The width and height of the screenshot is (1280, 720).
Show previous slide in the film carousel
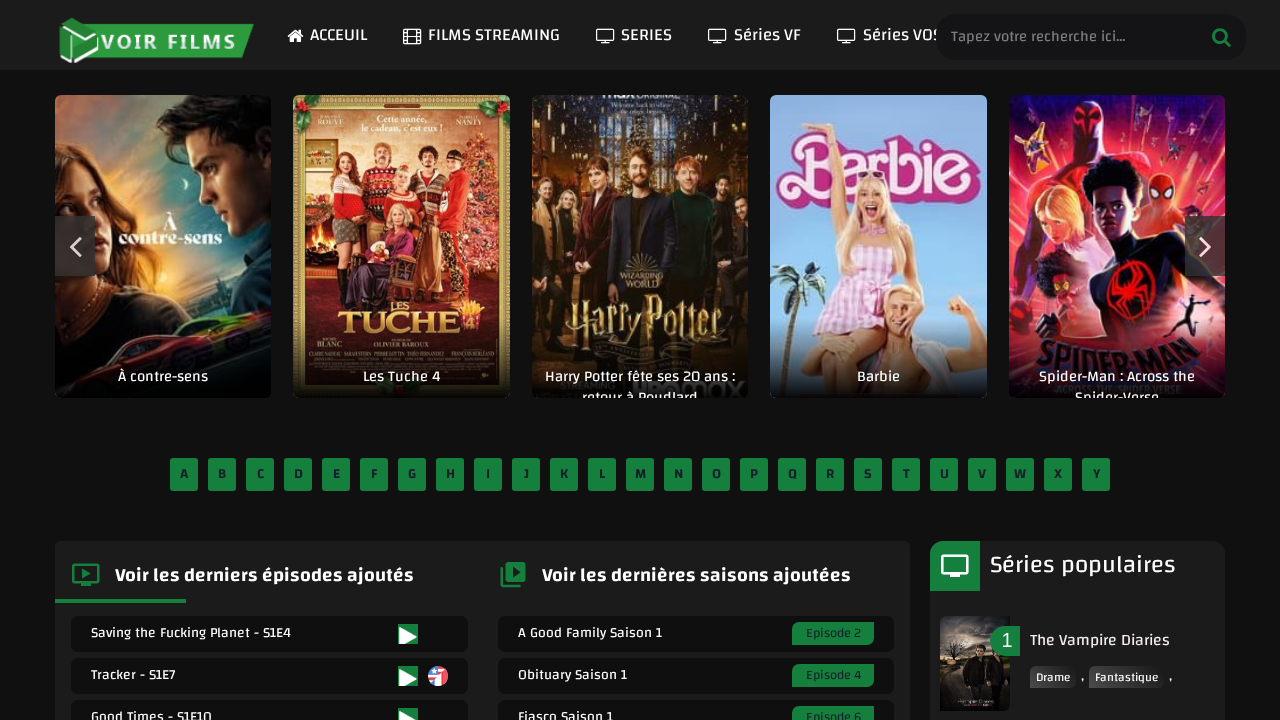pos(75,246)
